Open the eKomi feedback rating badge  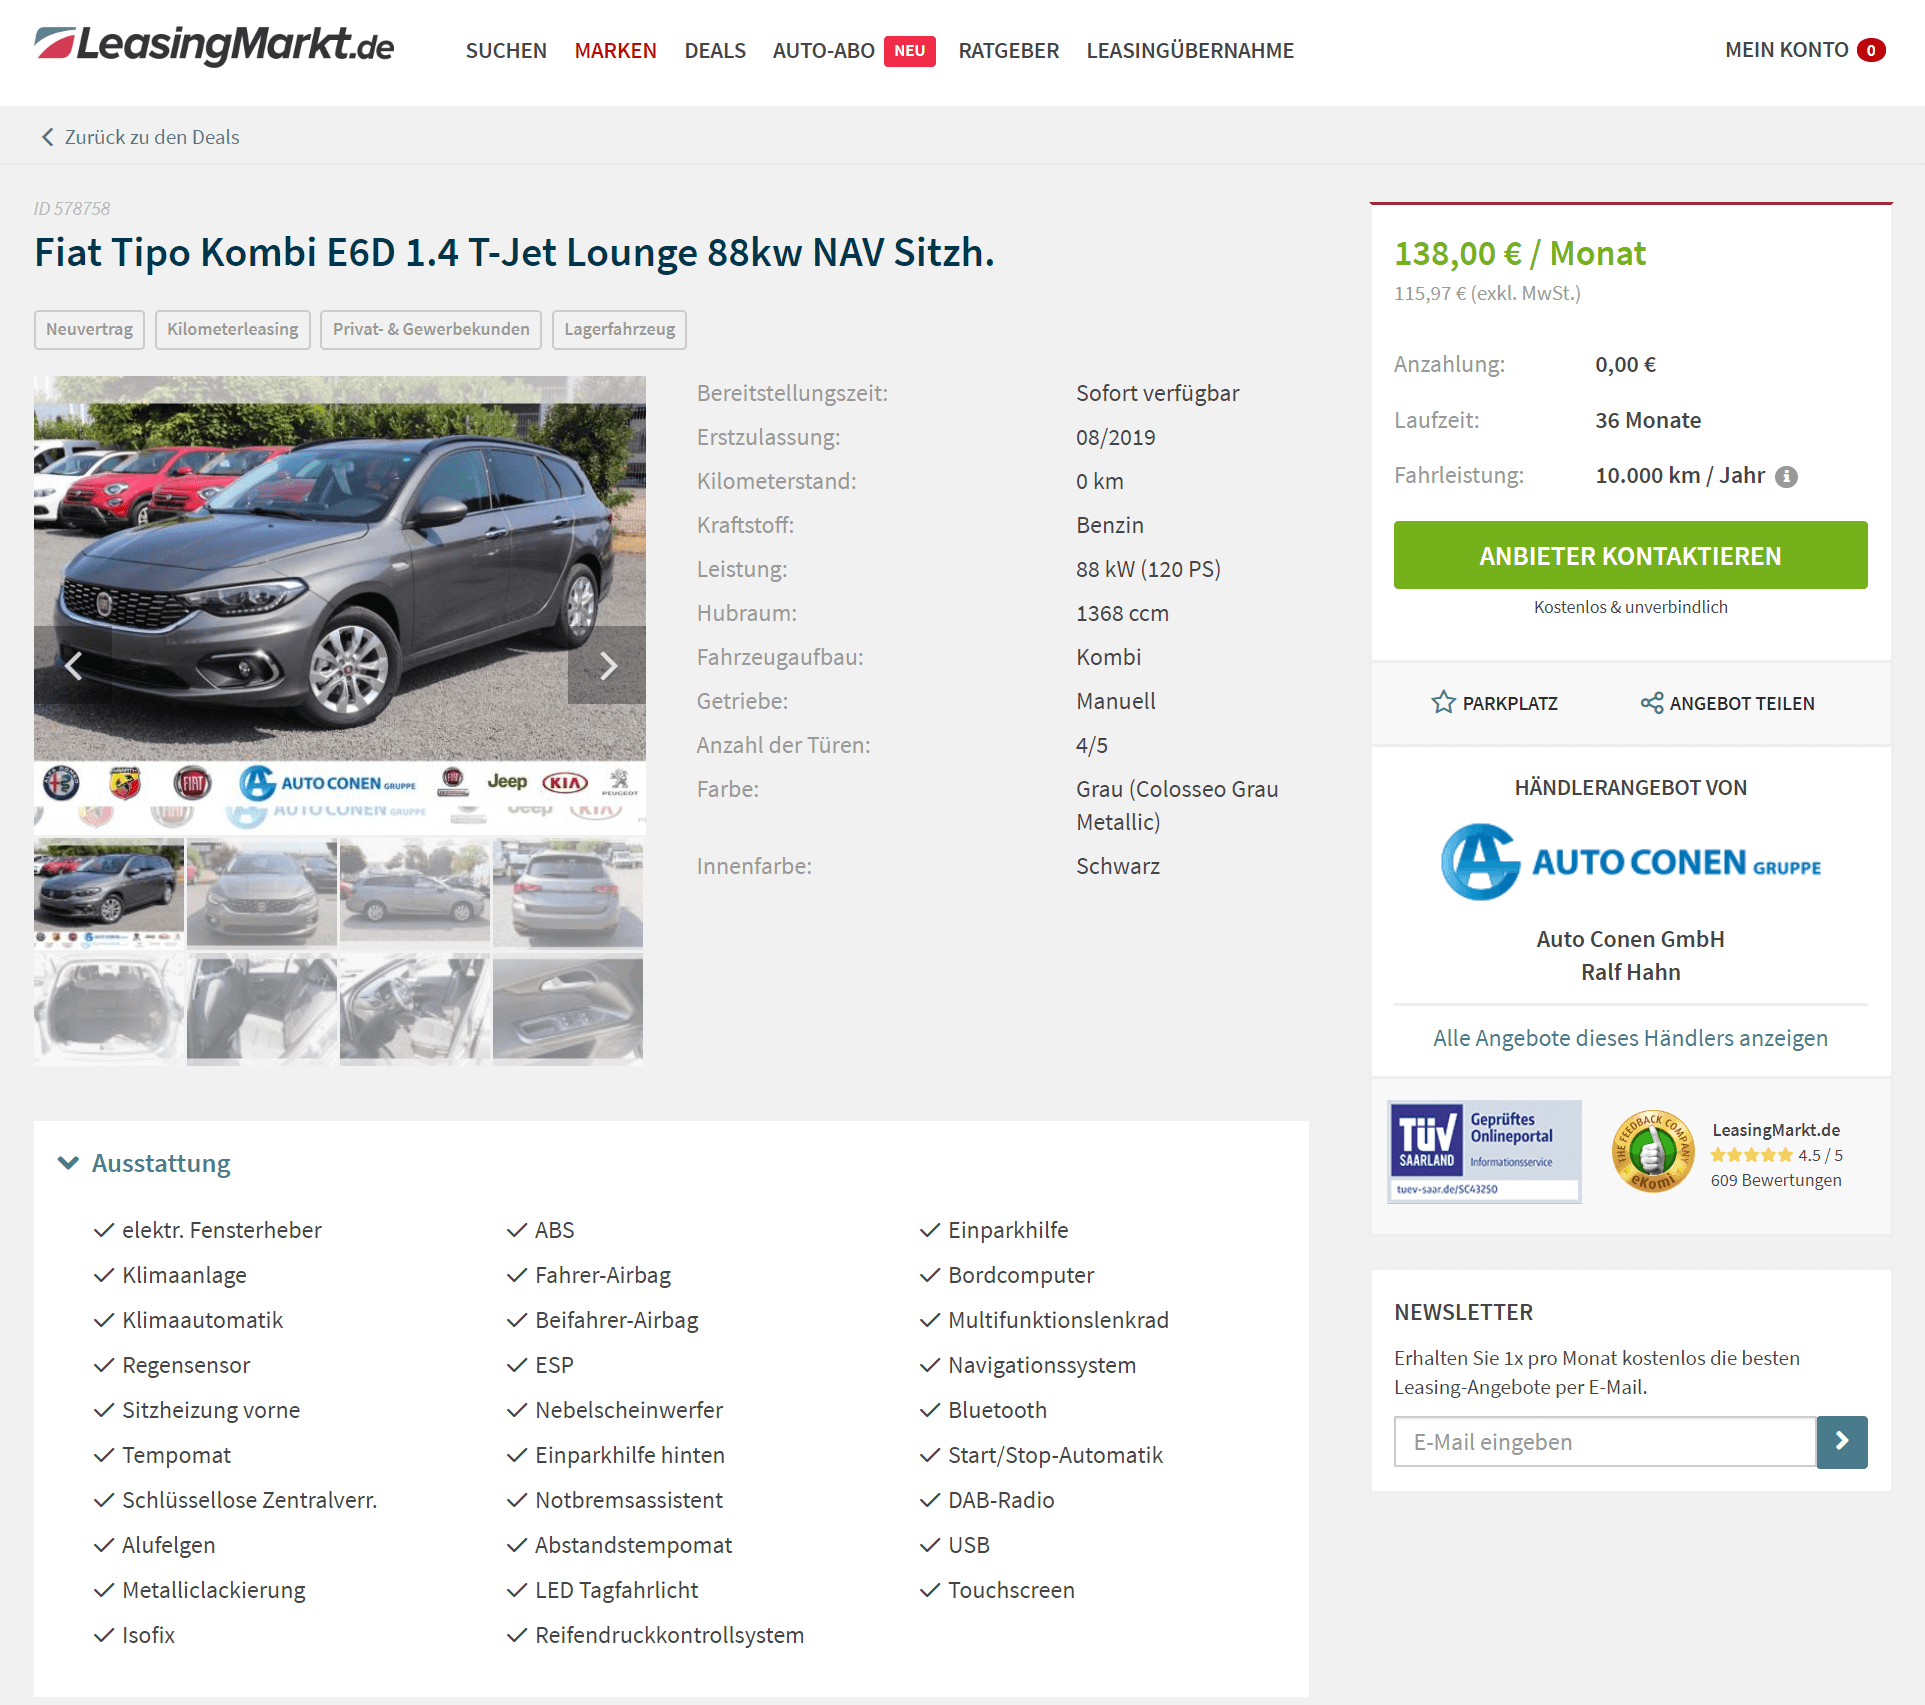pyautogui.click(x=1653, y=1152)
